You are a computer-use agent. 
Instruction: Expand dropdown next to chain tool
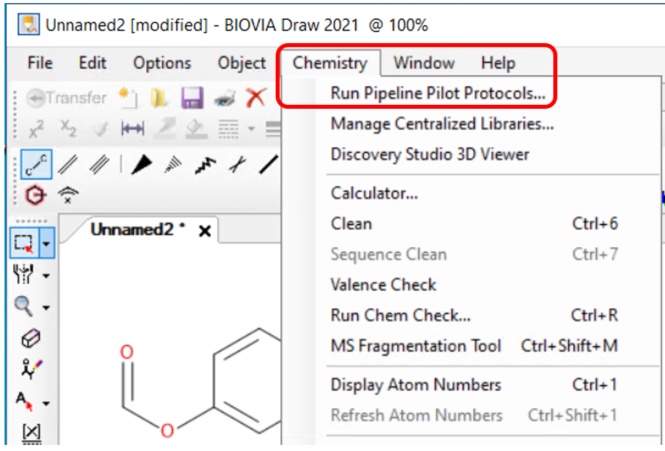(x=46, y=276)
